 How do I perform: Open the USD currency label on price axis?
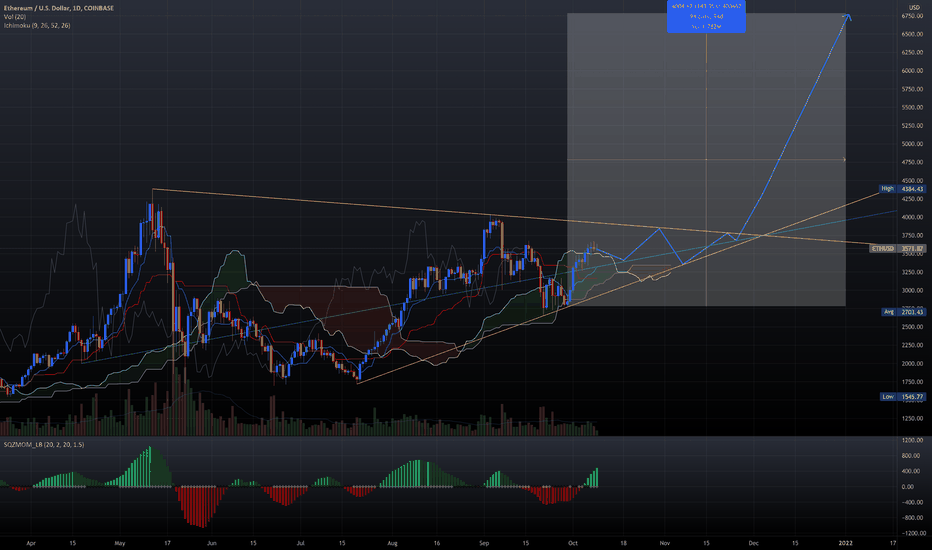(x=915, y=8)
